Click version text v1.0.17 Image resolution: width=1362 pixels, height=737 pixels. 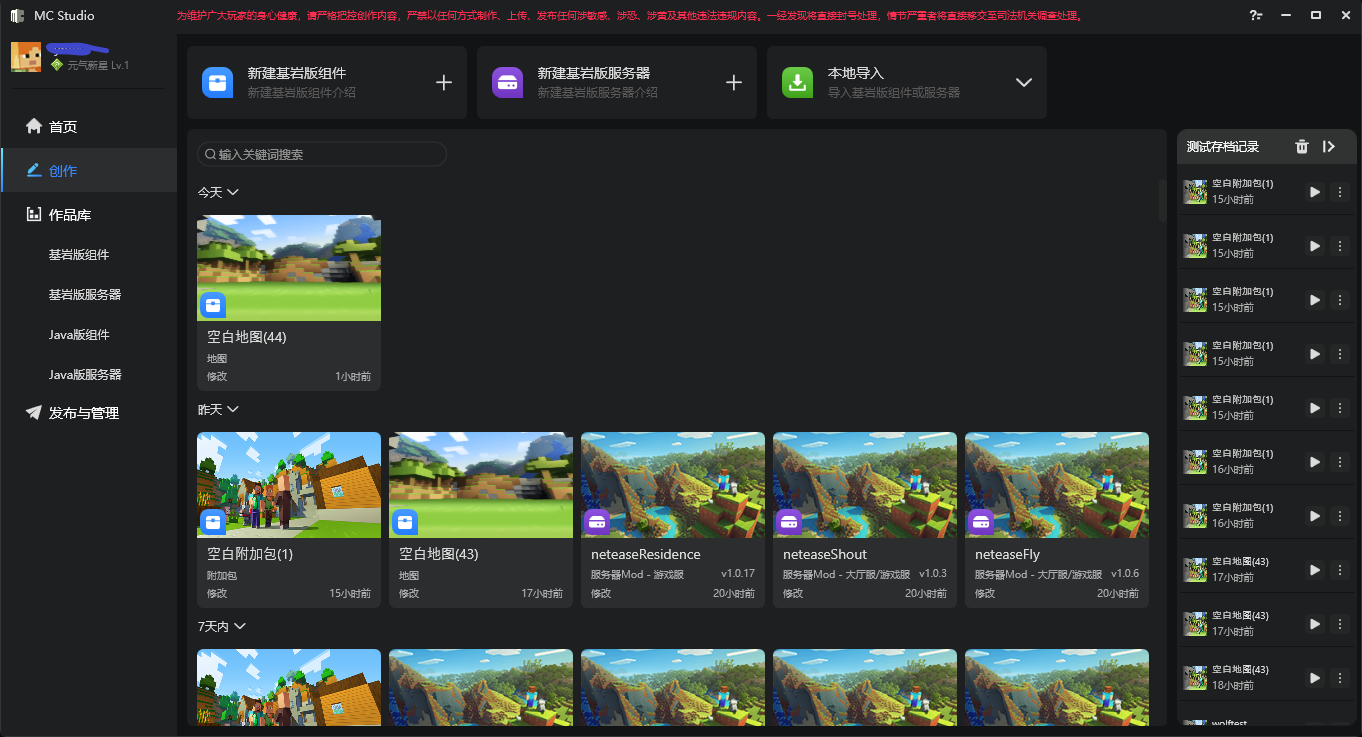pos(738,574)
